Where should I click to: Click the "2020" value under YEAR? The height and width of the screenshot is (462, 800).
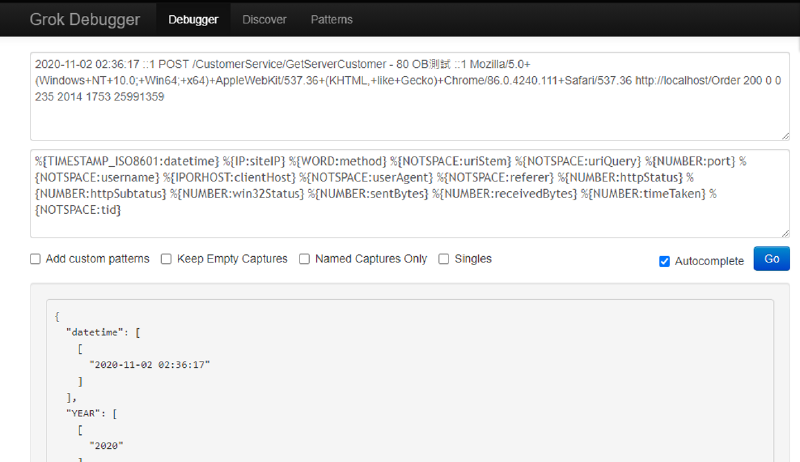click(x=106, y=445)
